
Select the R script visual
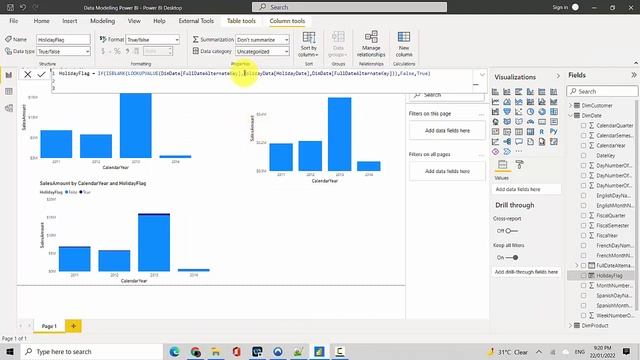tap(542, 131)
